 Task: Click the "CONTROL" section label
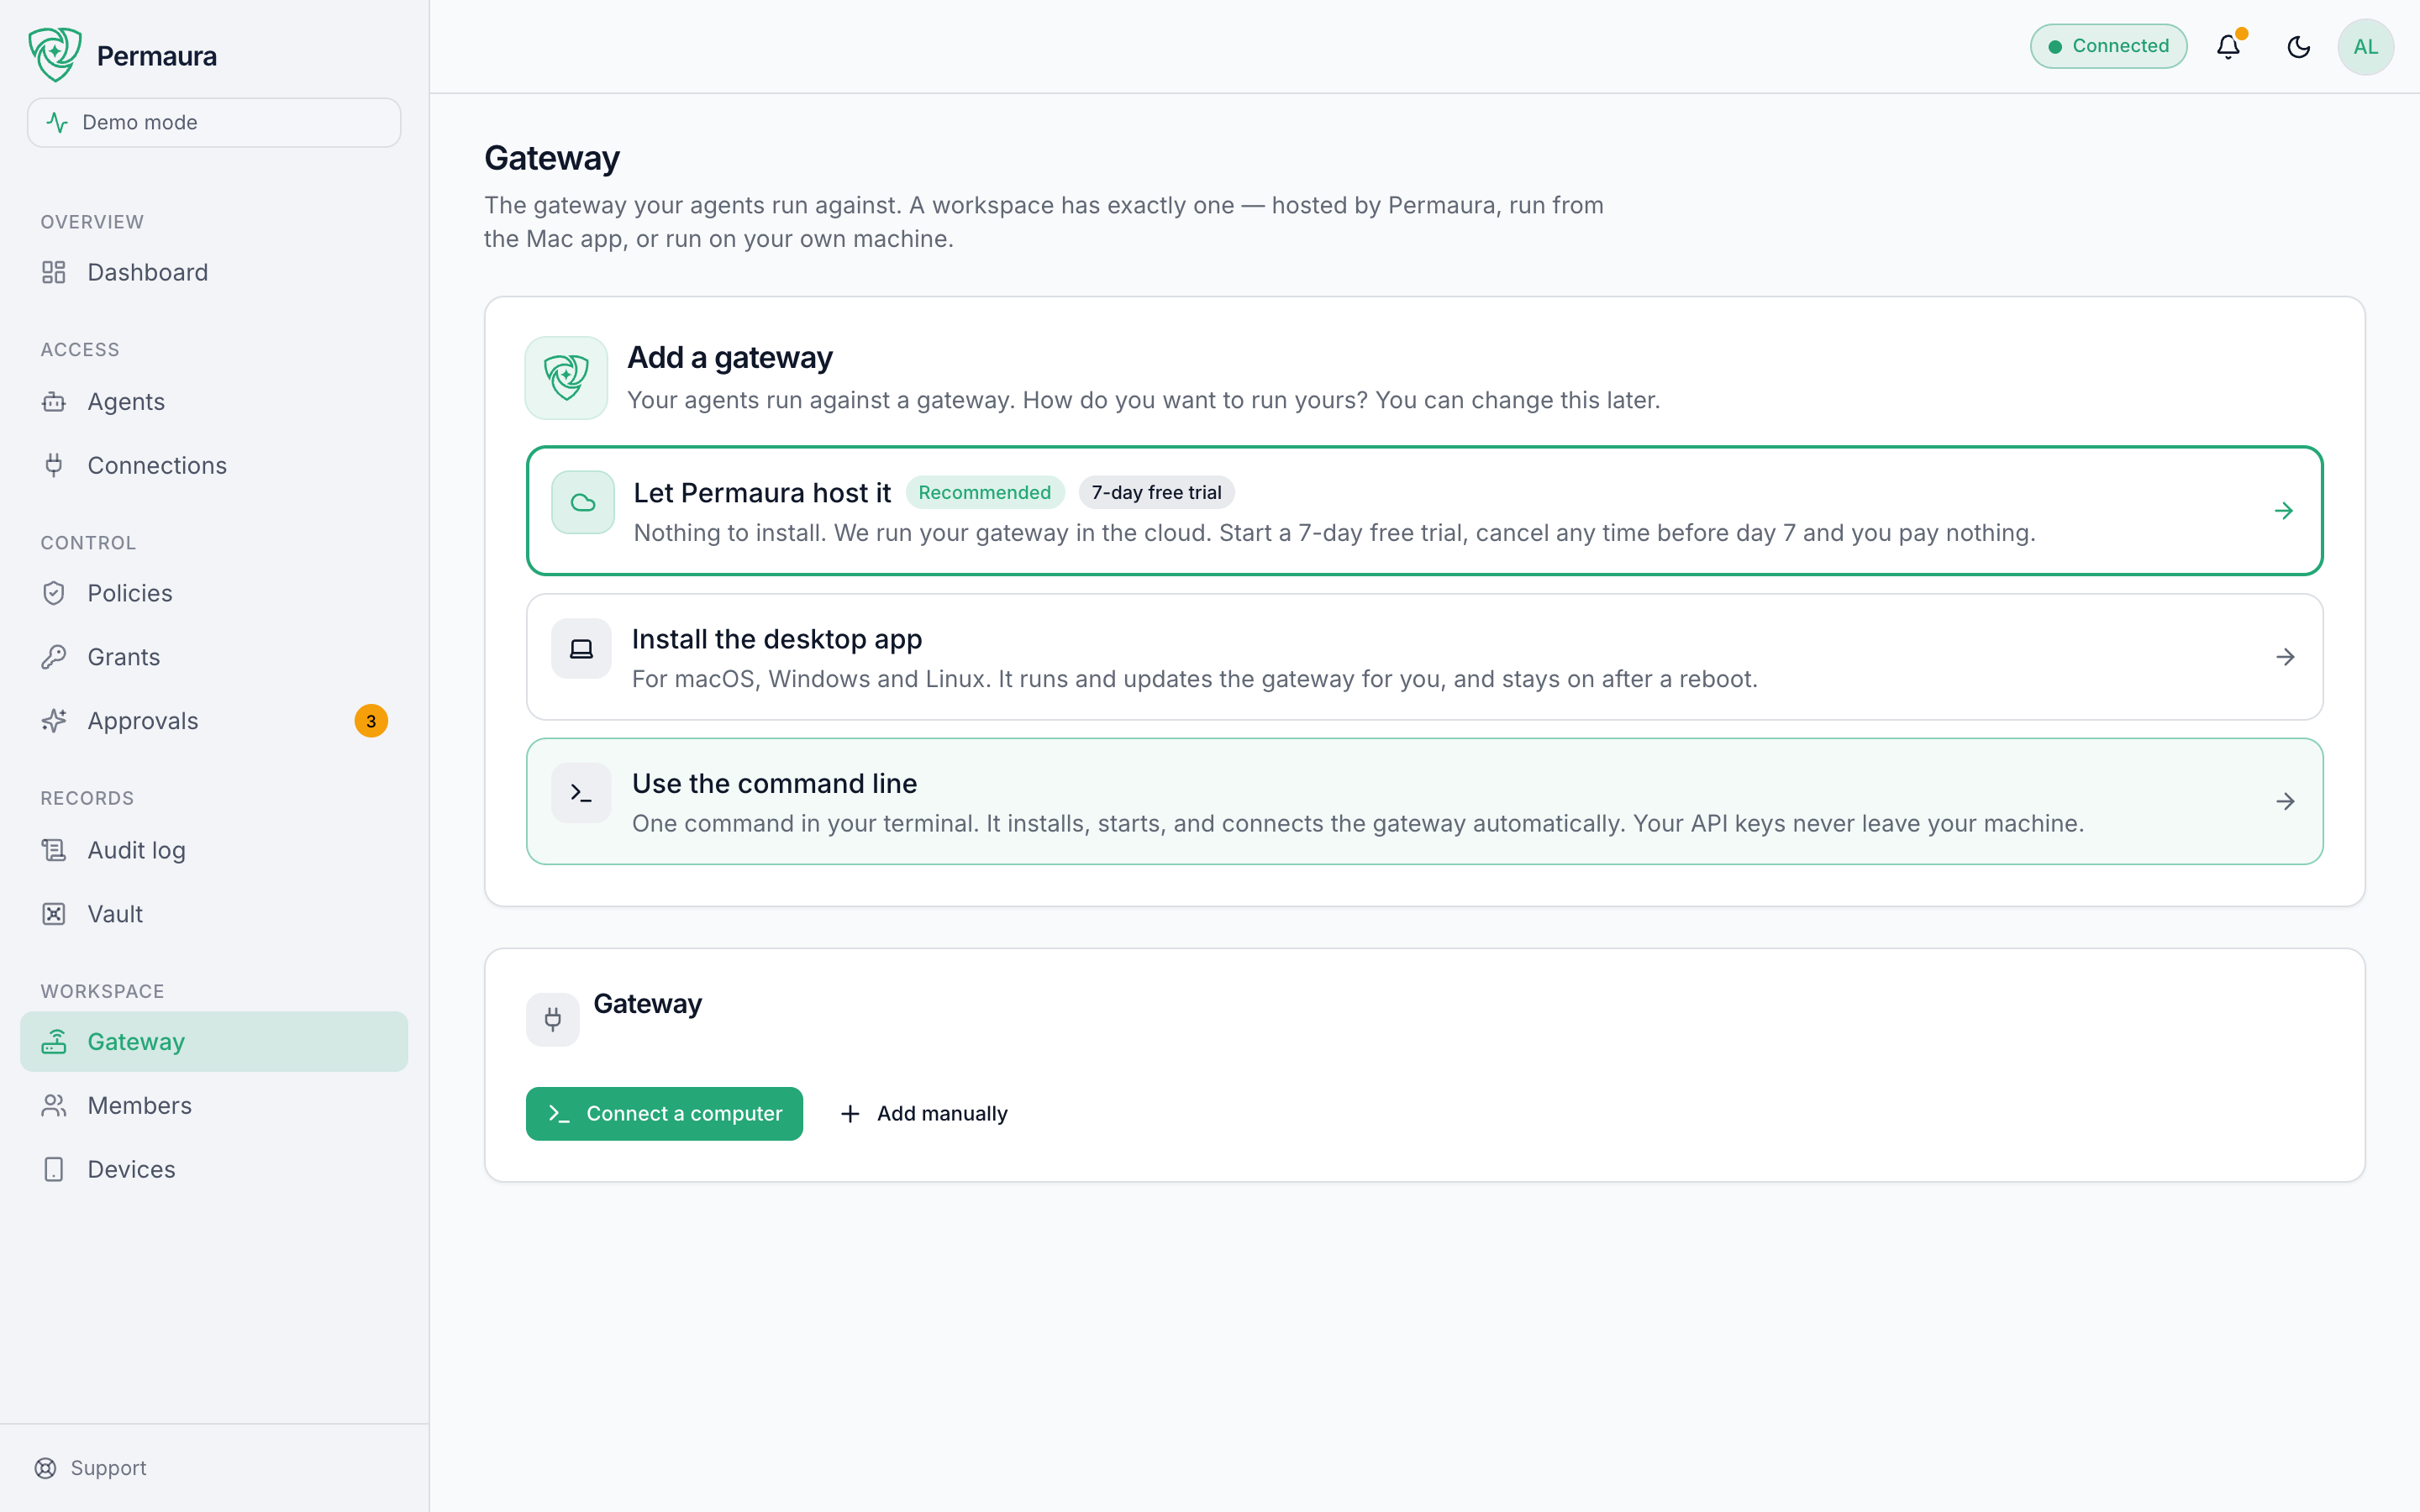pos(88,543)
